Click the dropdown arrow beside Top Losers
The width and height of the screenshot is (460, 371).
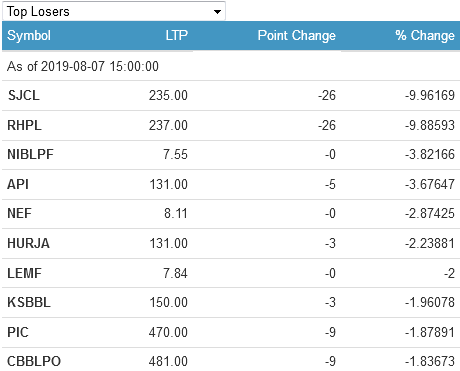tap(217, 12)
